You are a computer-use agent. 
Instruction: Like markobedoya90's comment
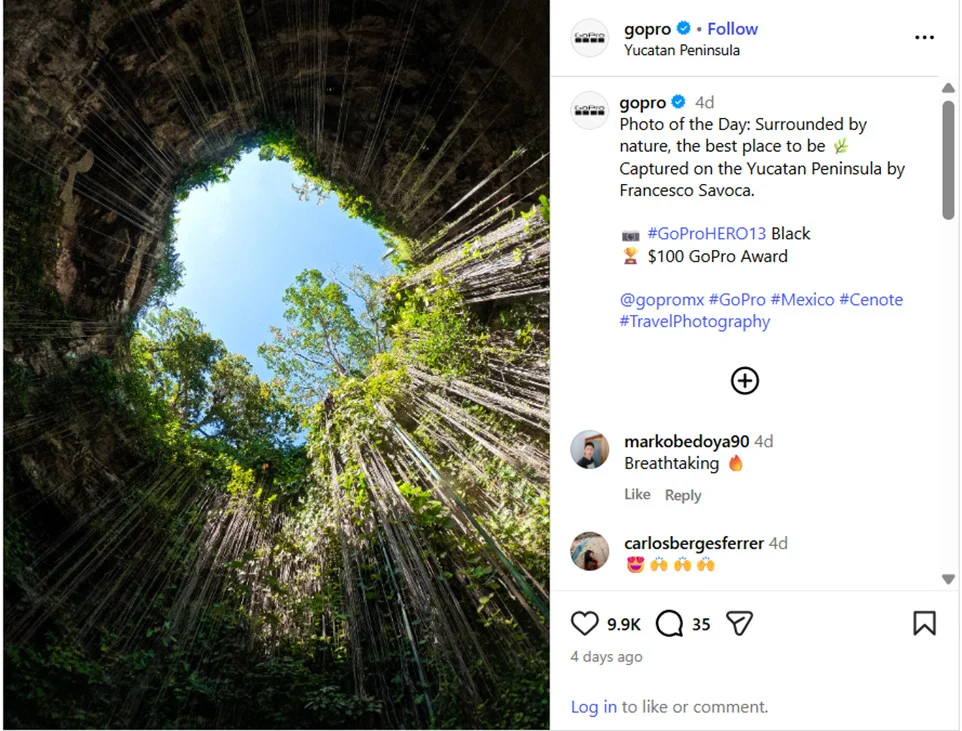(x=637, y=494)
